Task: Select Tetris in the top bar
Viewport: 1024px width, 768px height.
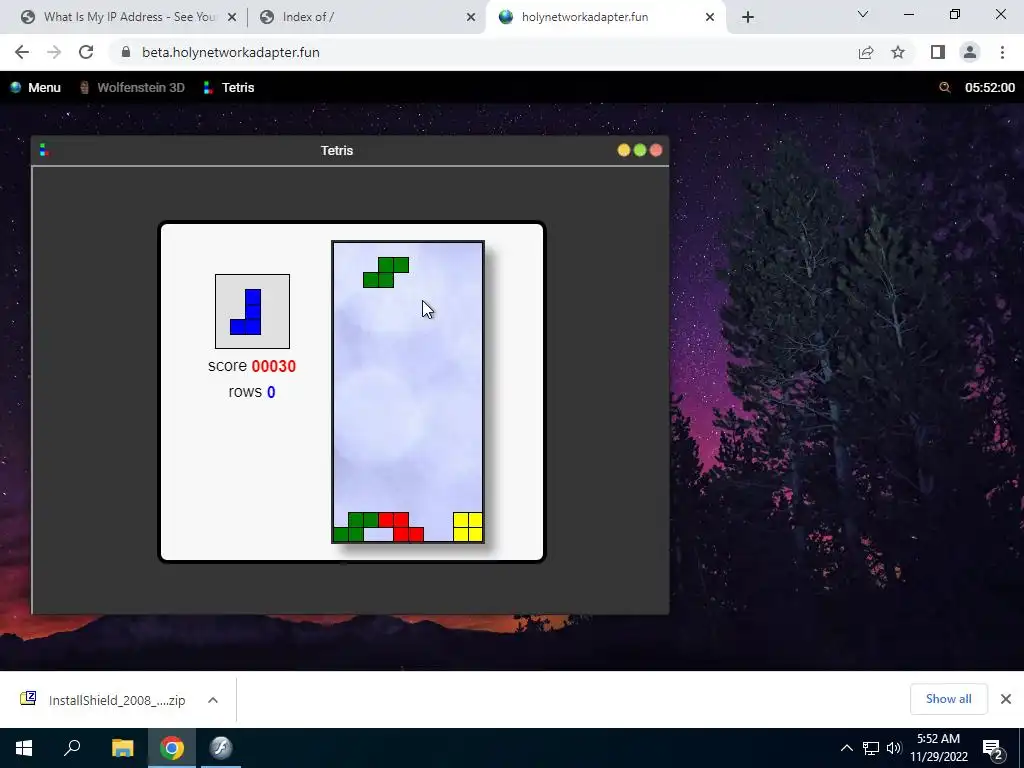Action: (229, 88)
